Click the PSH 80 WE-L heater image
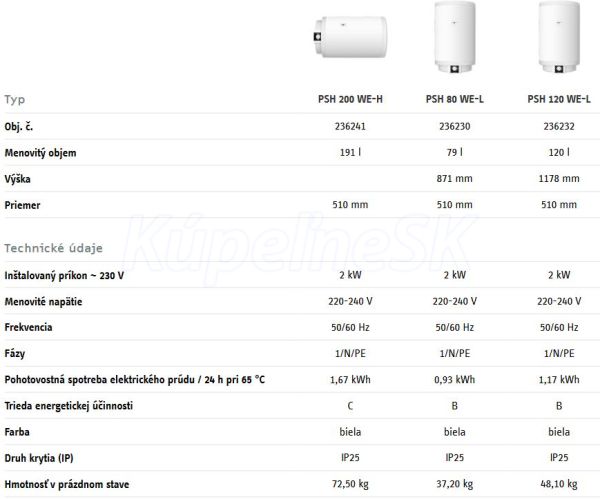Viewport: 600px width, 499px height. [455, 39]
